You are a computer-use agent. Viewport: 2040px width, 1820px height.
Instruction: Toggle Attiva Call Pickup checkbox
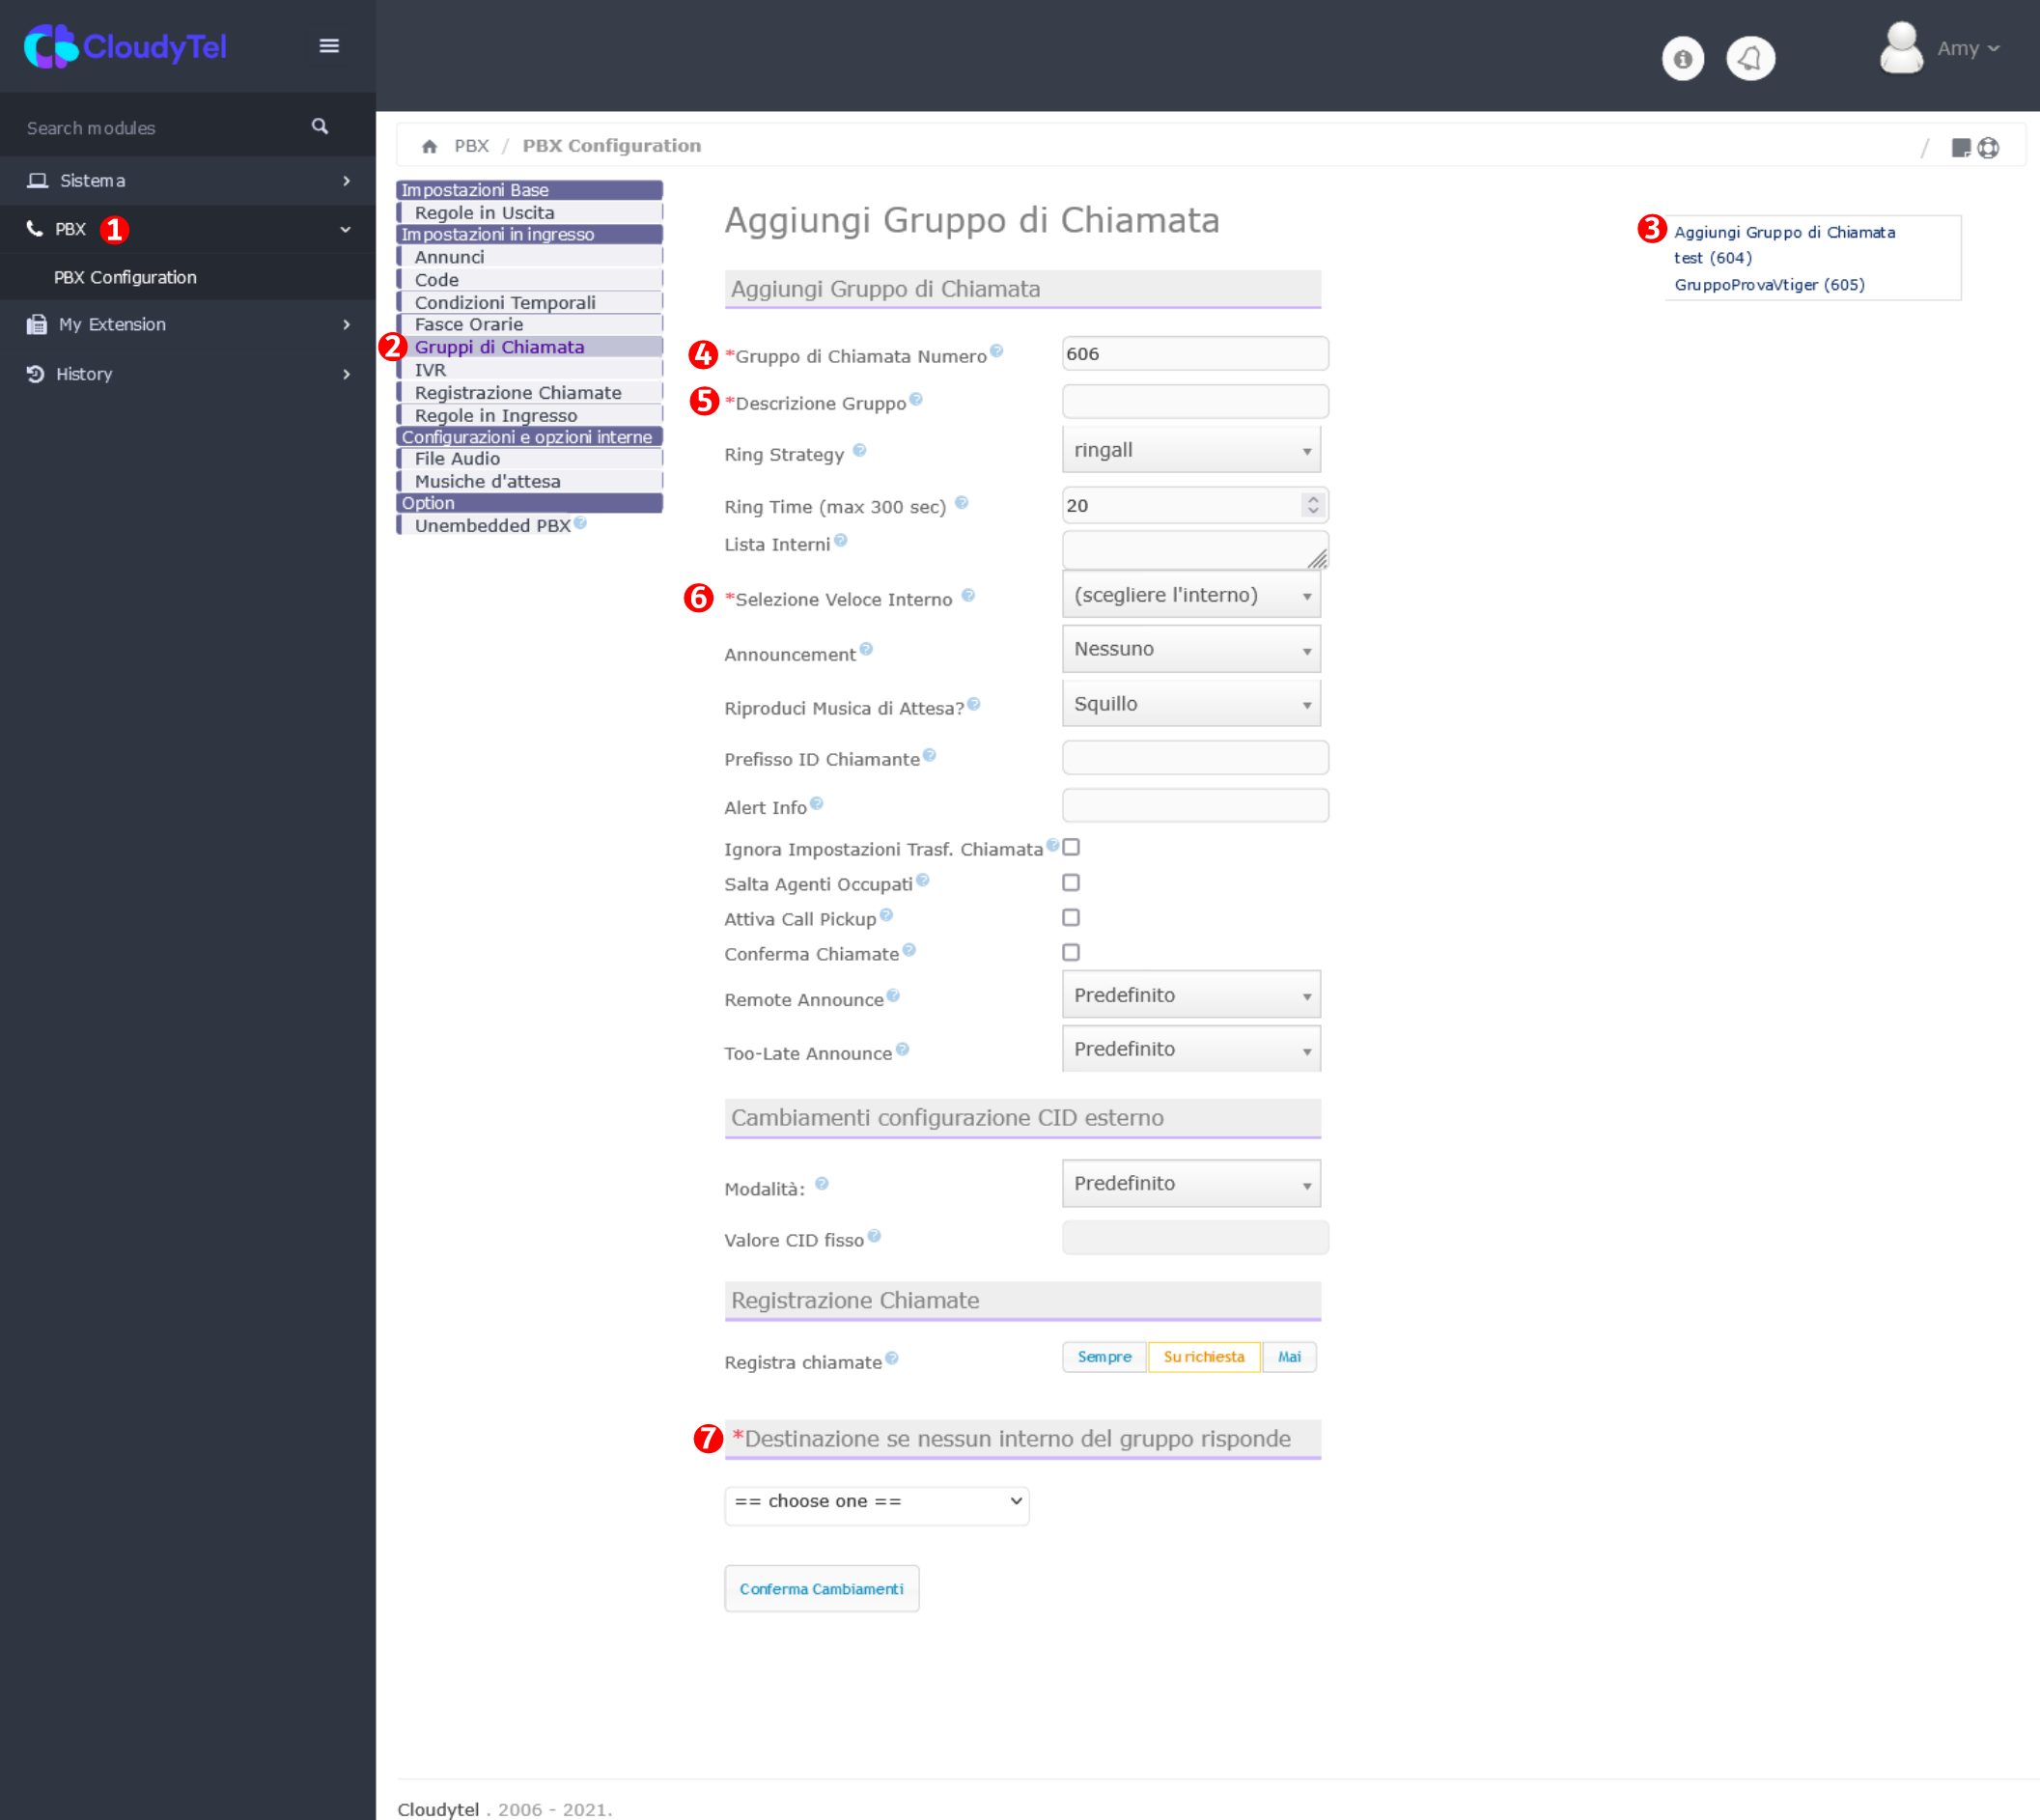point(1071,918)
